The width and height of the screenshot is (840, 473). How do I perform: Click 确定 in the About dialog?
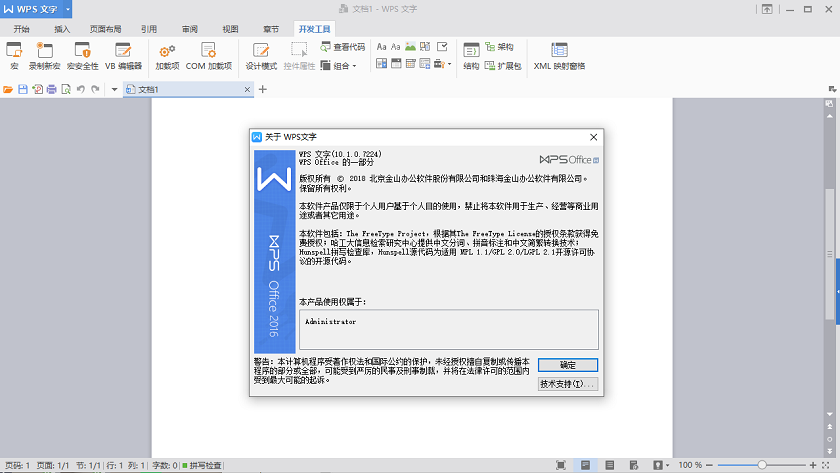click(568, 365)
